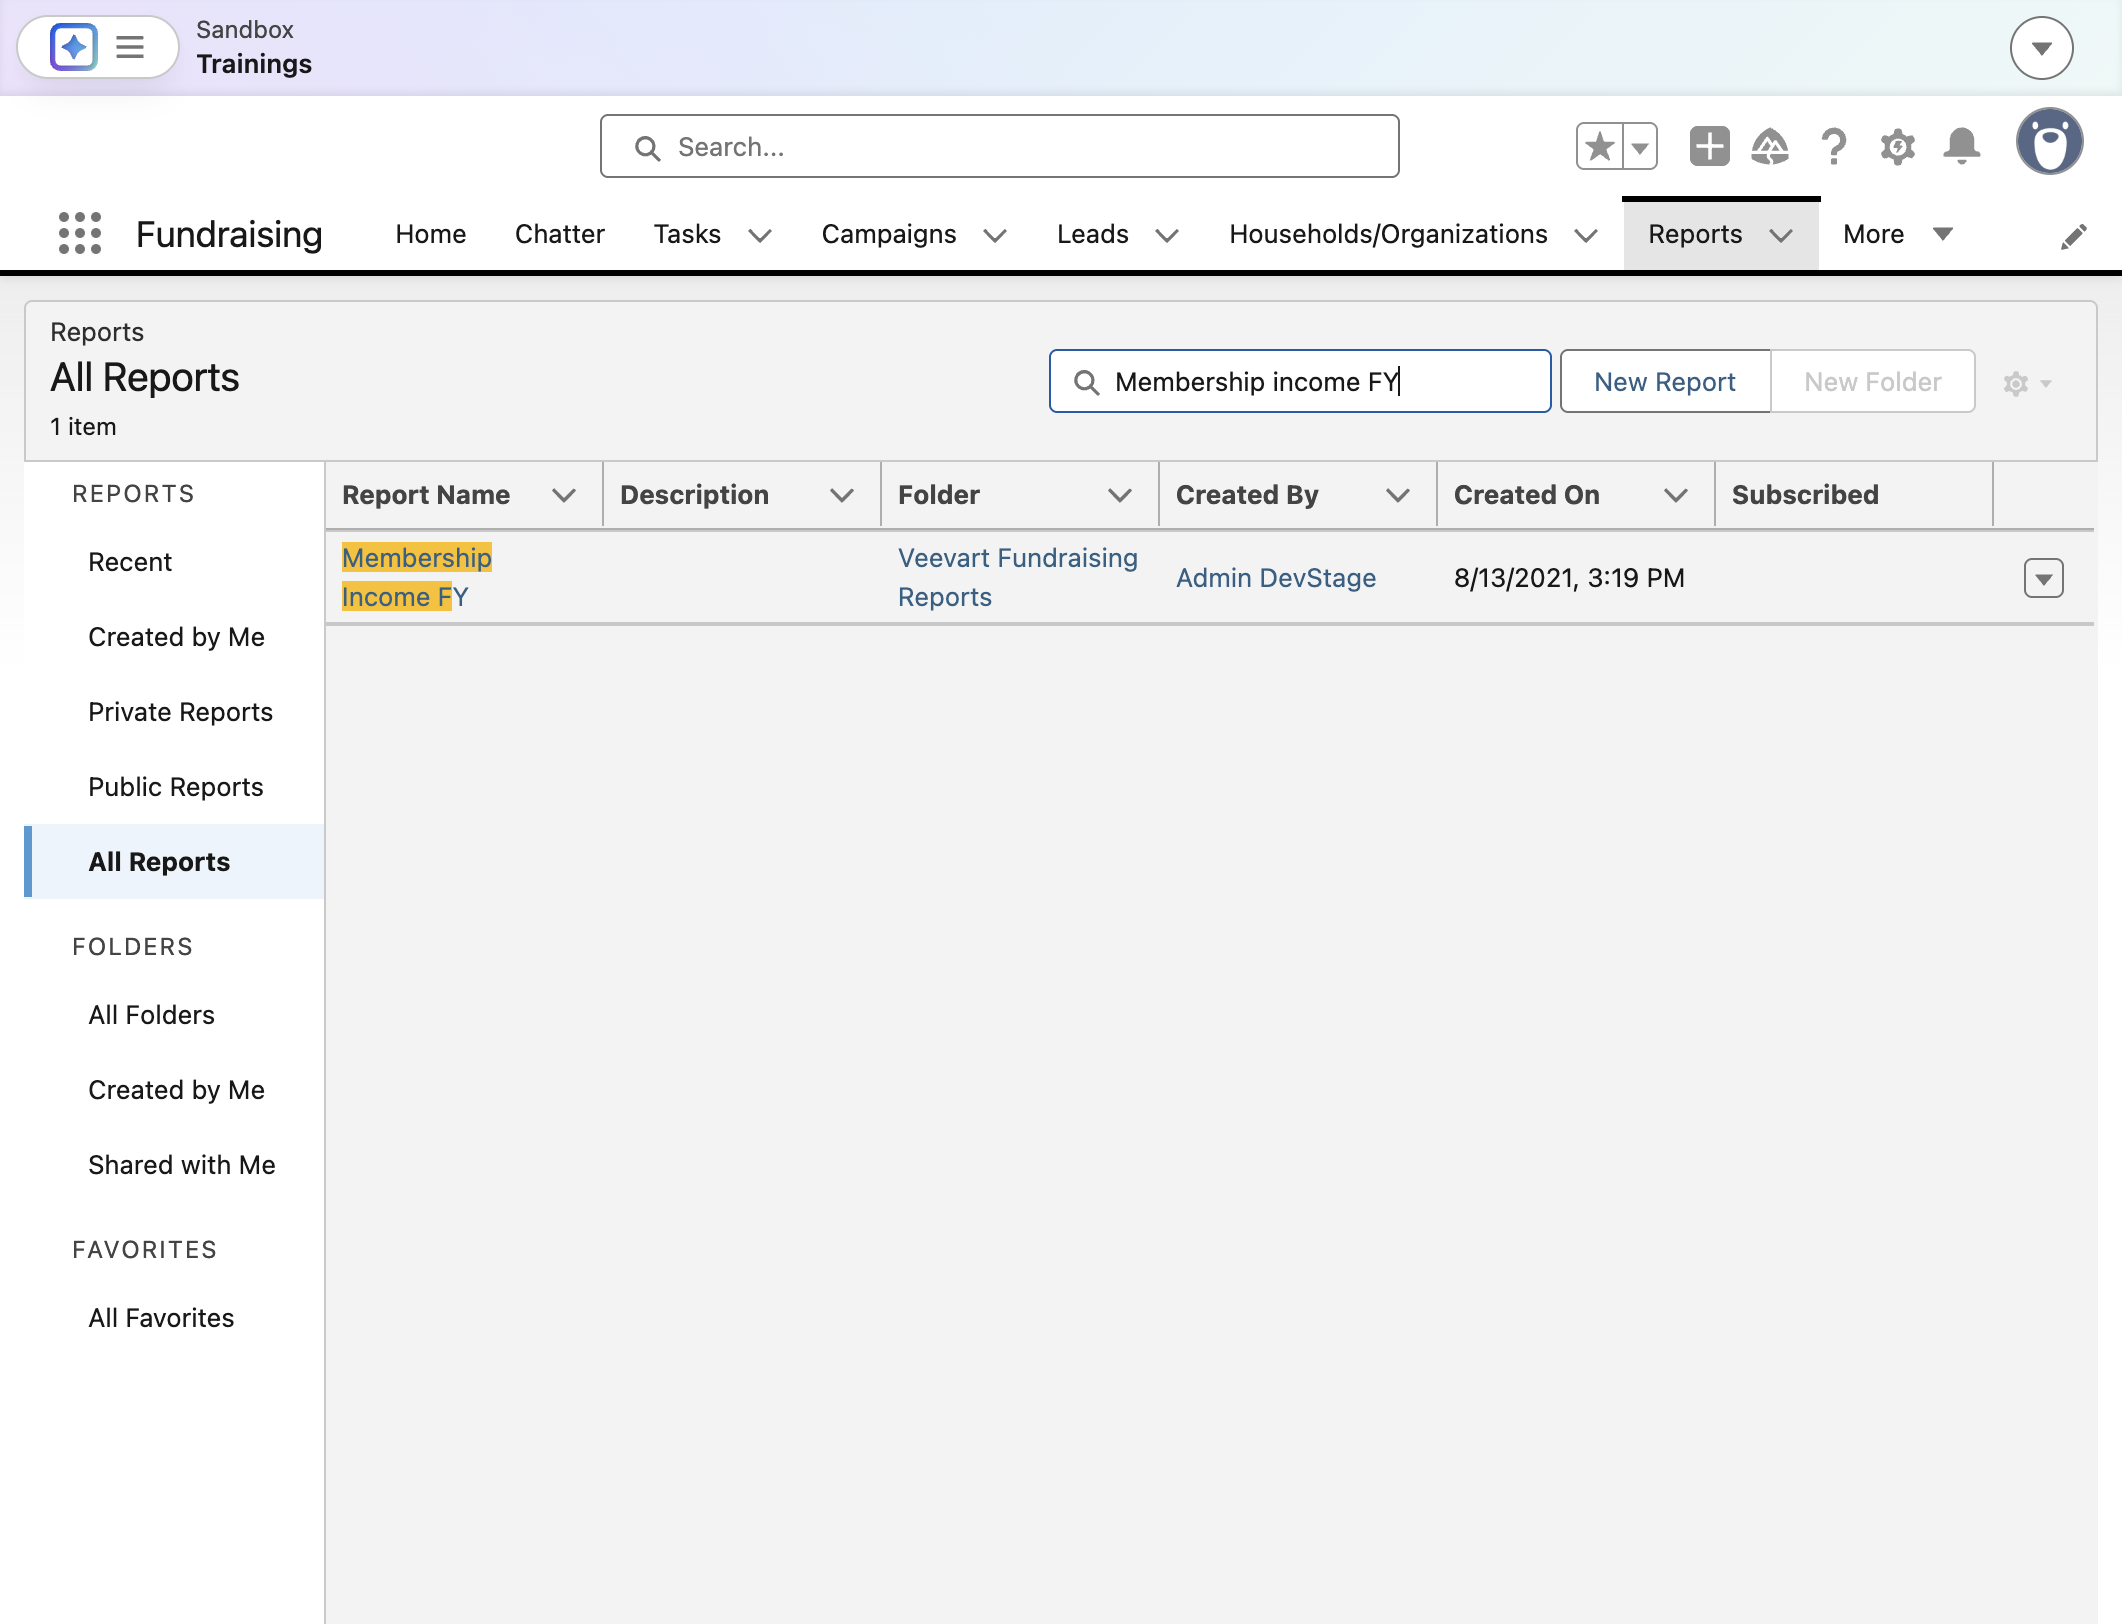
Task: Open the Campaigns tab
Action: pos(888,234)
